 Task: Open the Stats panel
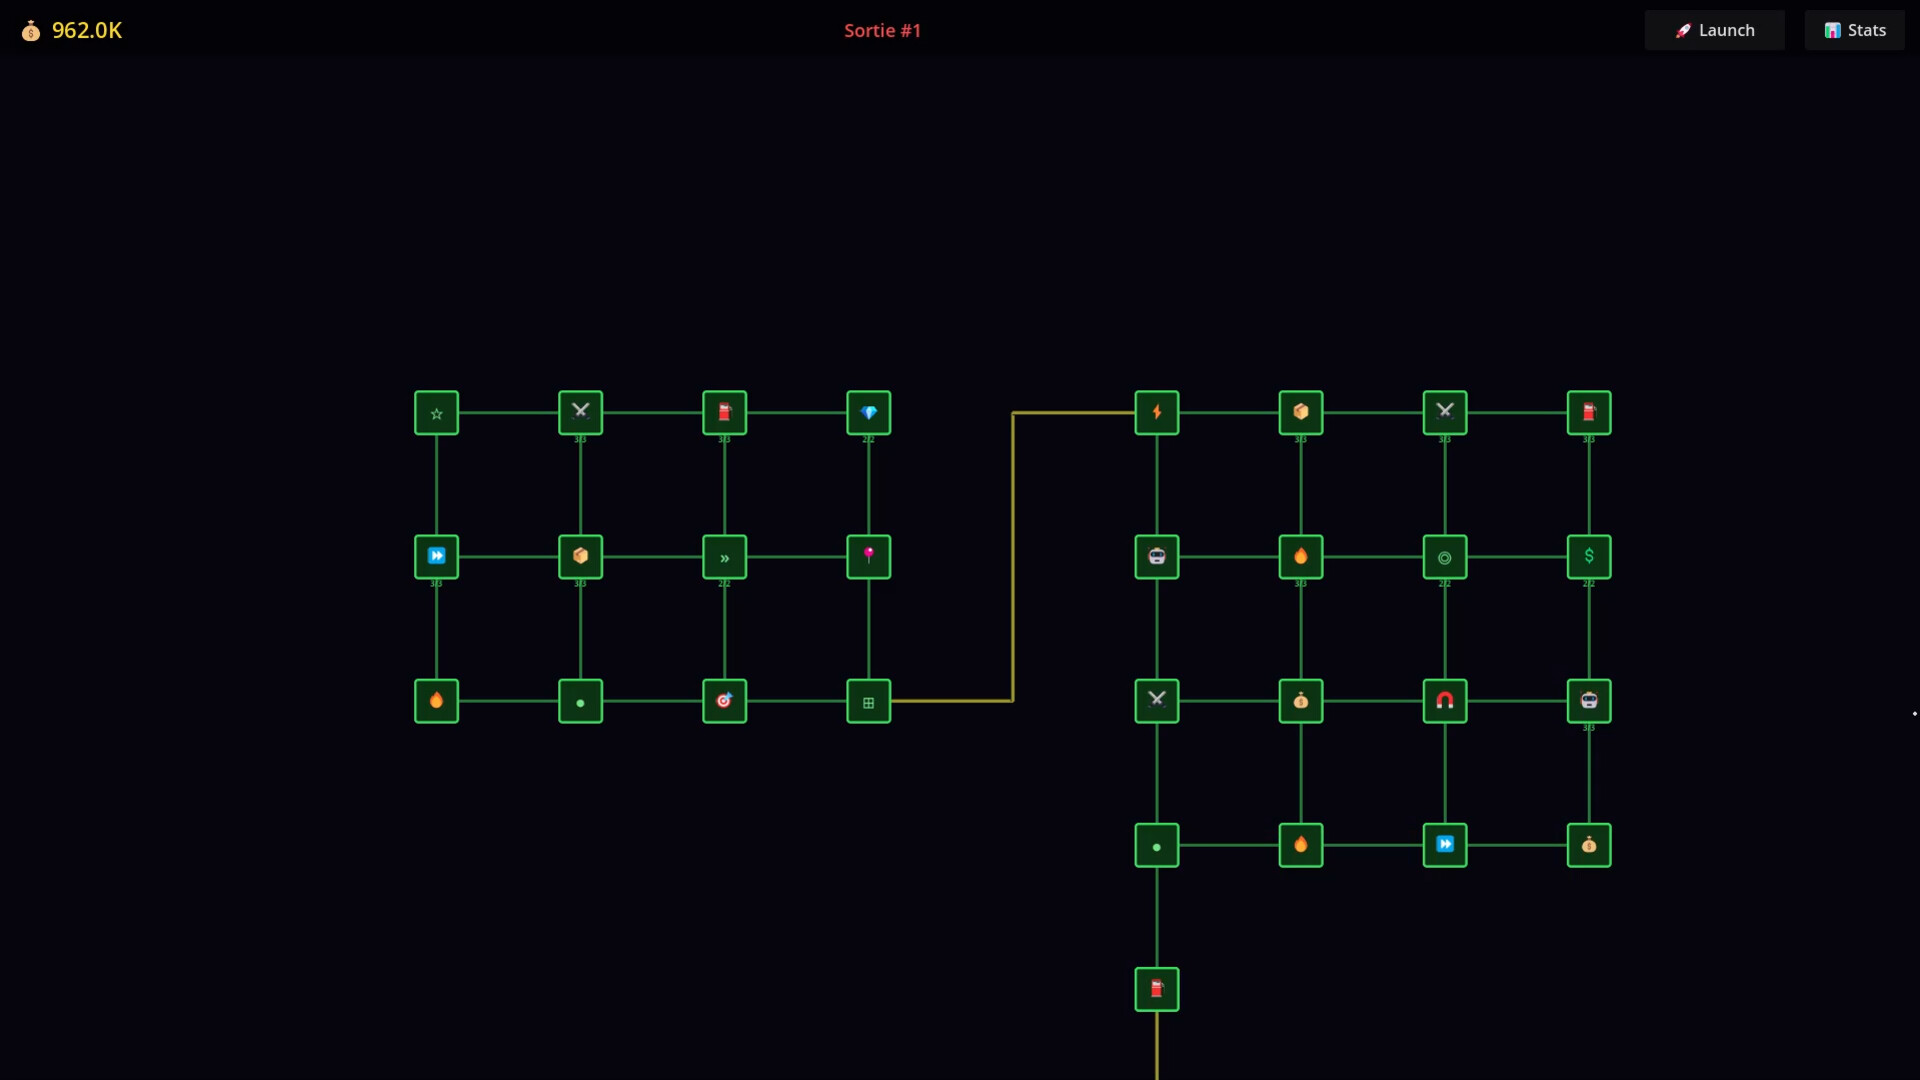click(x=1855, y=30)
